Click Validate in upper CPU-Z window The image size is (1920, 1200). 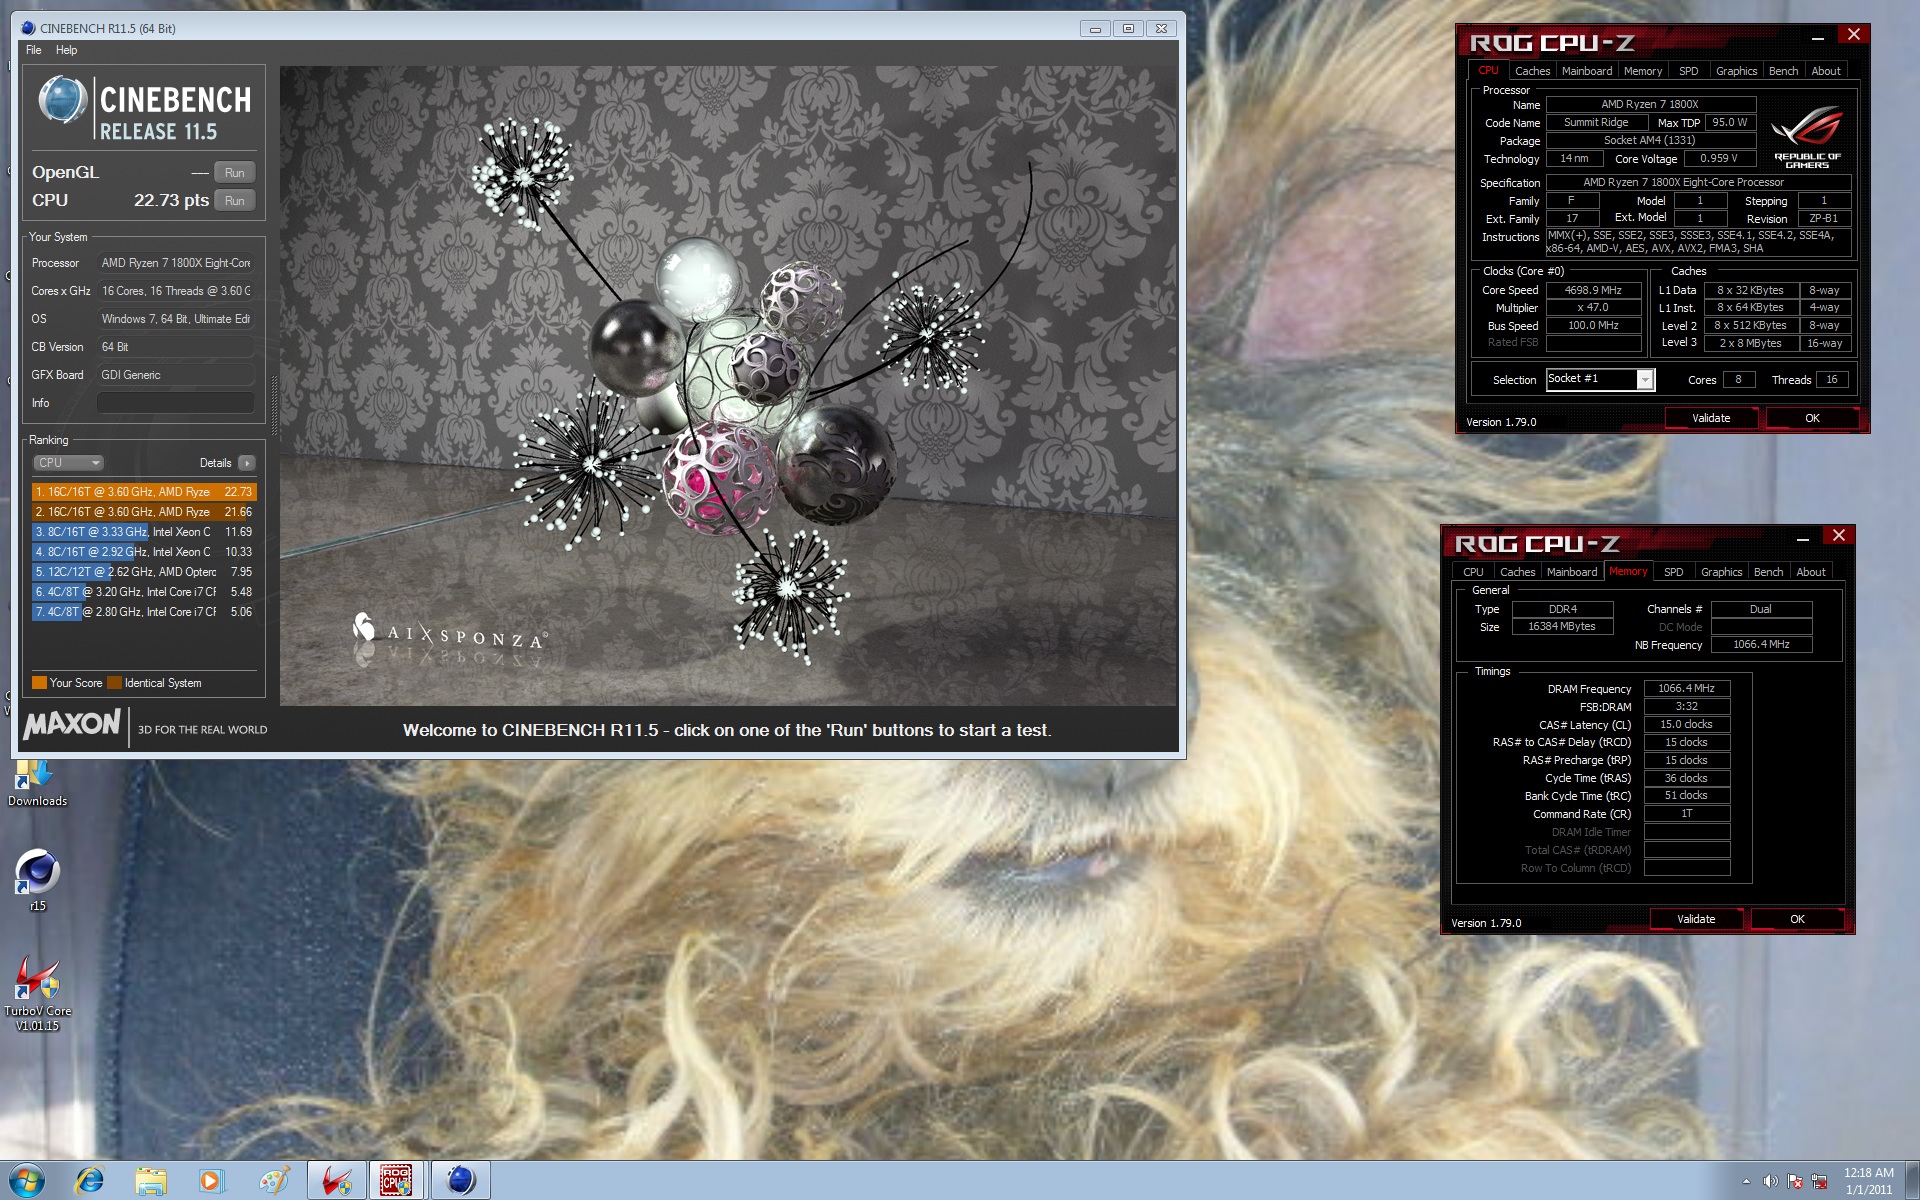1711,418
